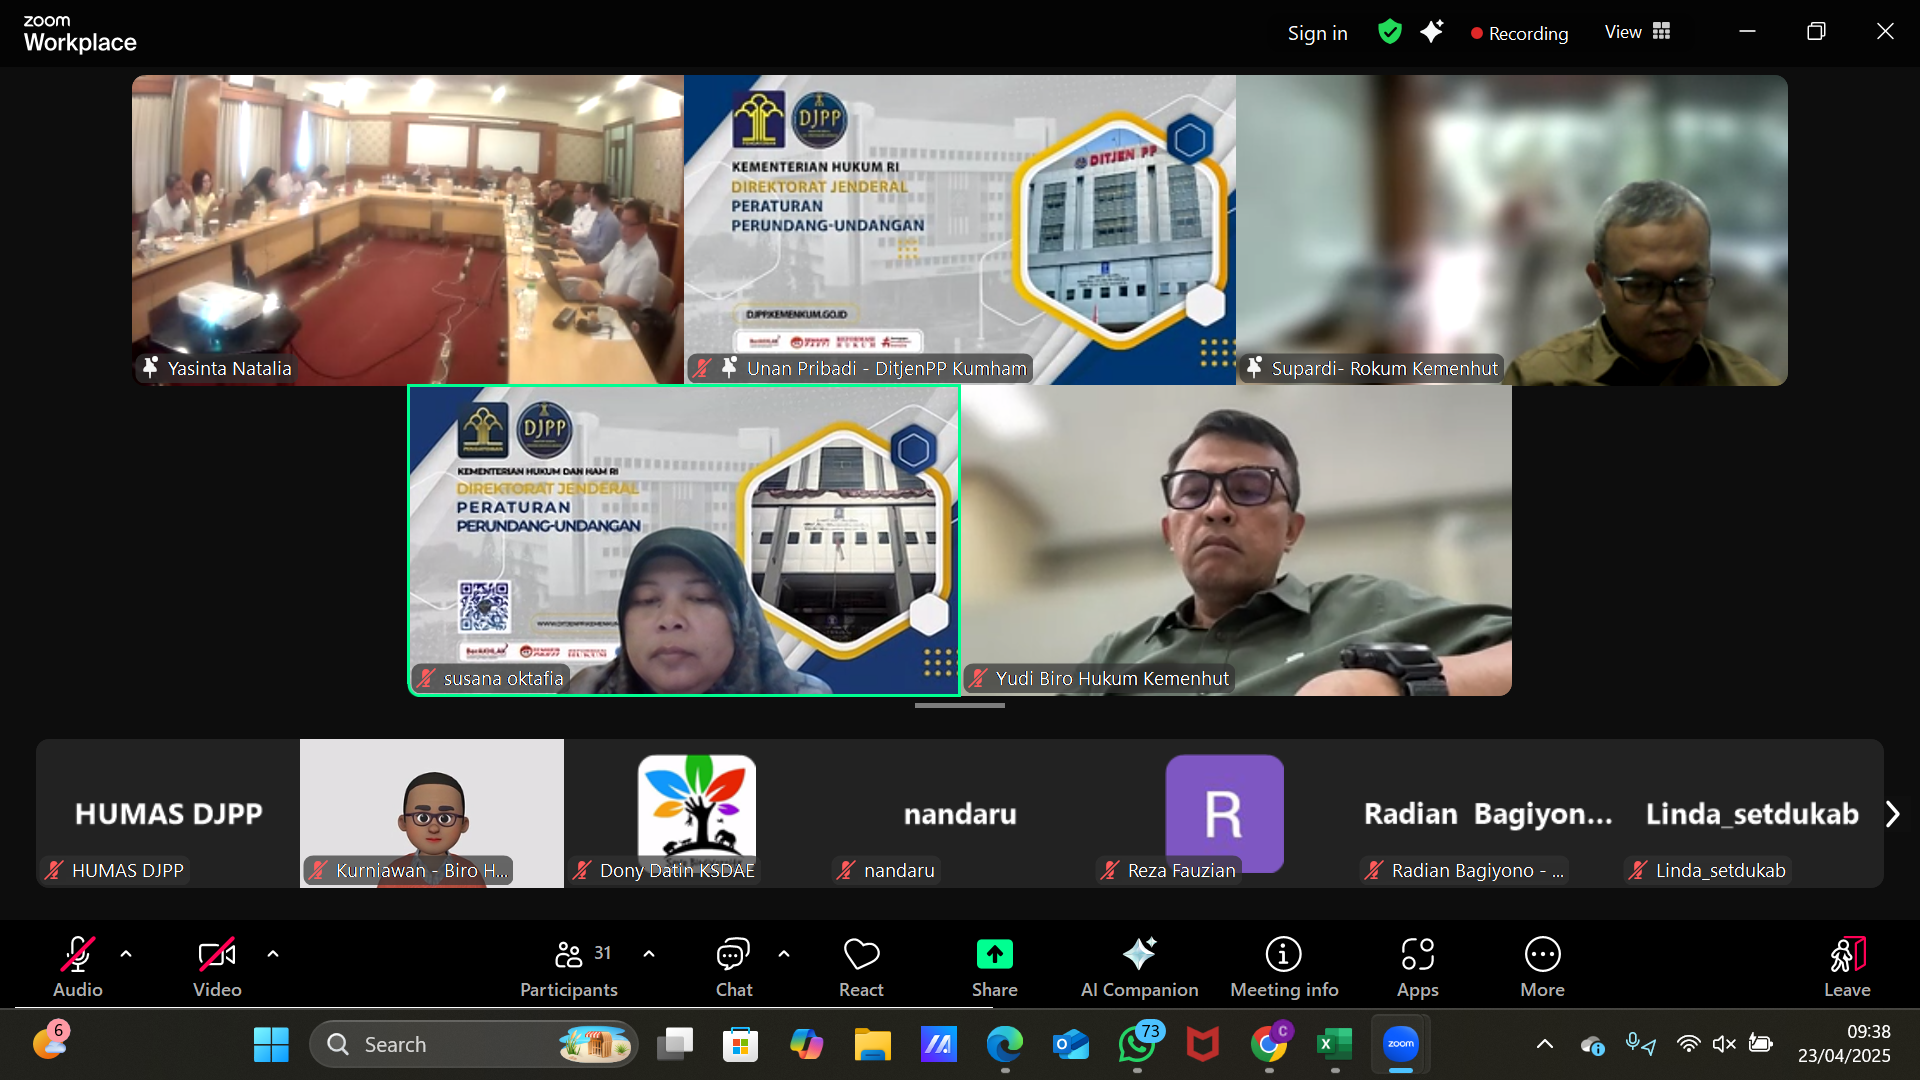Open Copilot from taskbar
1920x1080 pixels.
click(806, 1045)
